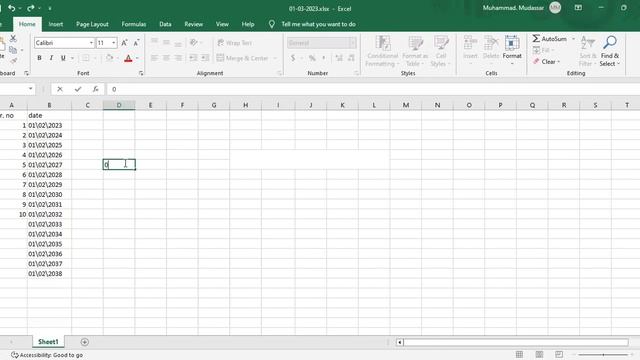Open Conditional Formatting menu
640x360 pixels.
pos(382,51)
